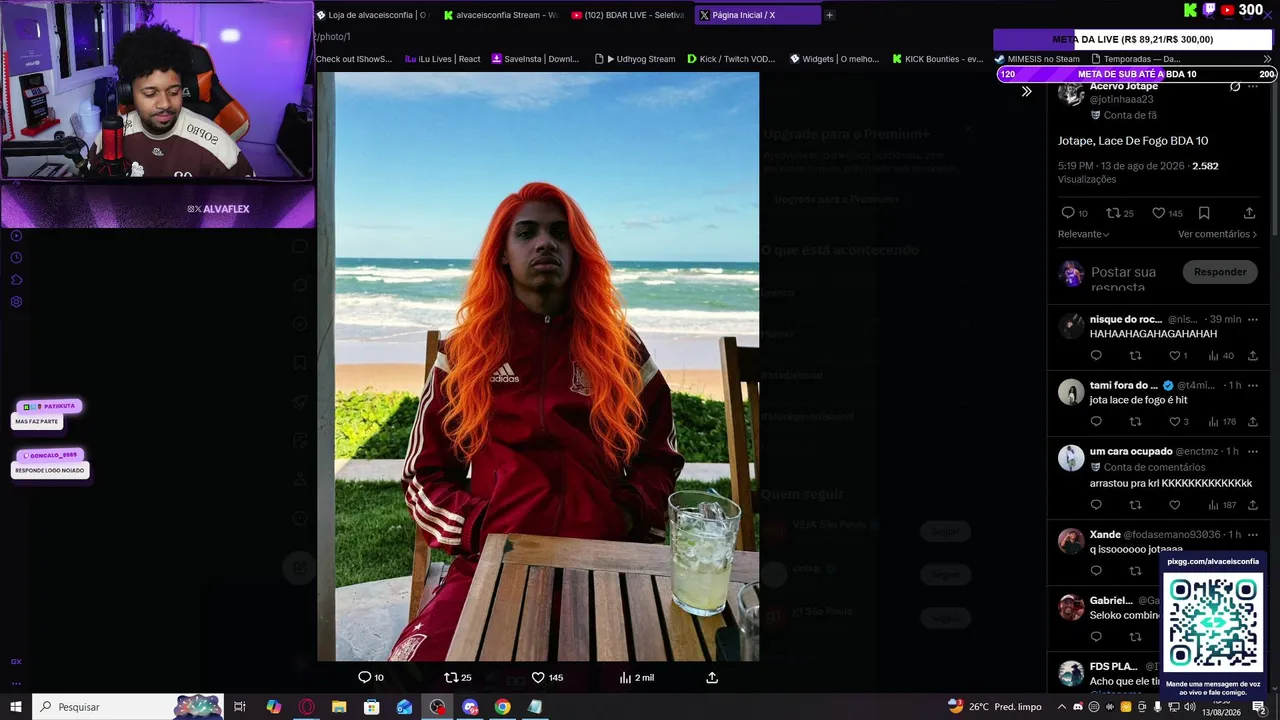Show hidden system tray icons
The width and height of the screenshot is (1280, 720).
click(x=1062, y=707)
